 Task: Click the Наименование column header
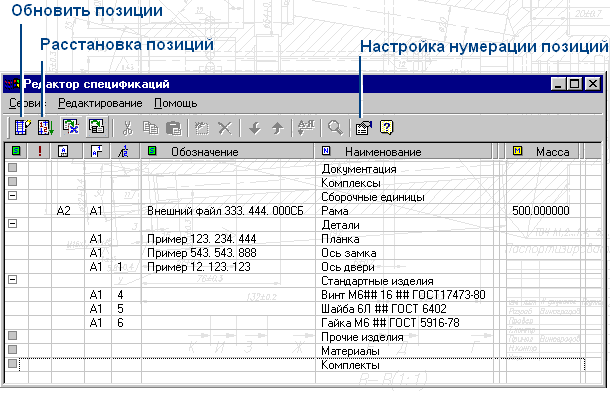point(403,151)
